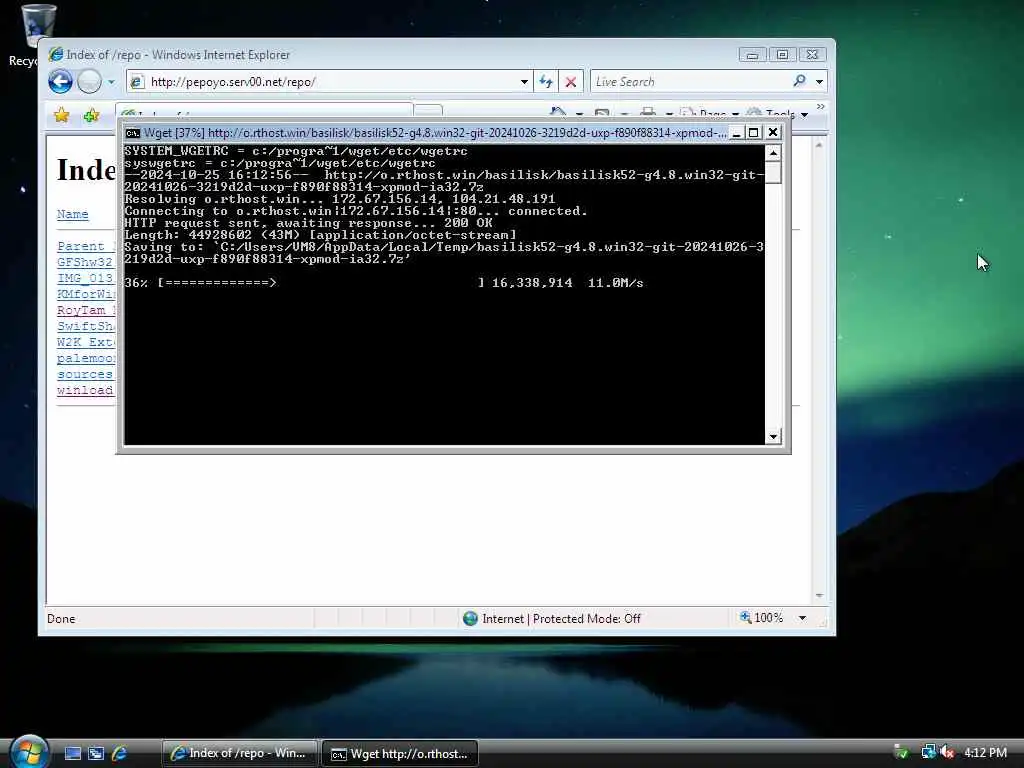Click the 100% zoom level button
Screen dimensions: 1024x768
click(761, 618)
